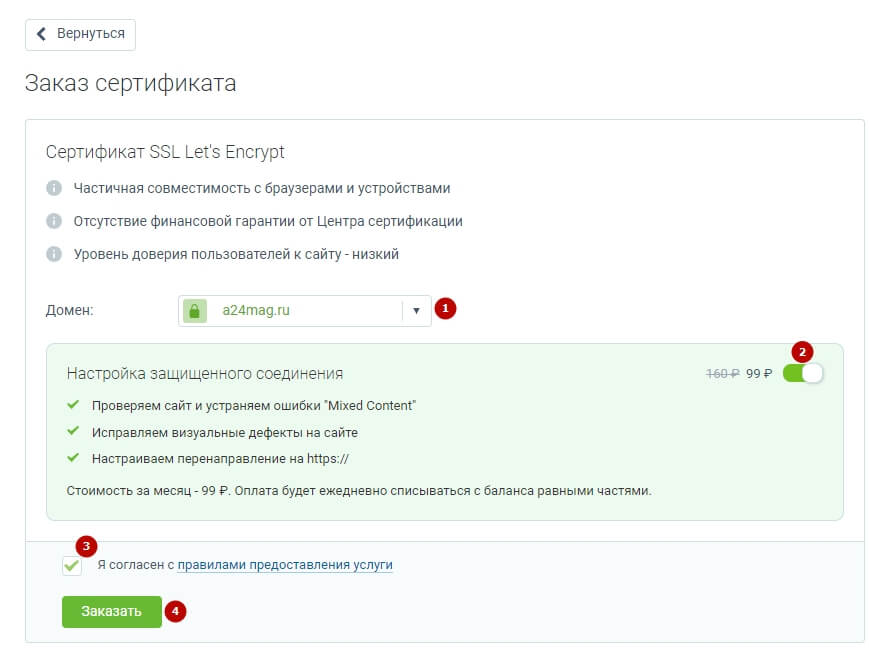Click the crossed-out 160 ₽ price
Screen dimensions: 869x653
[723, 374]
